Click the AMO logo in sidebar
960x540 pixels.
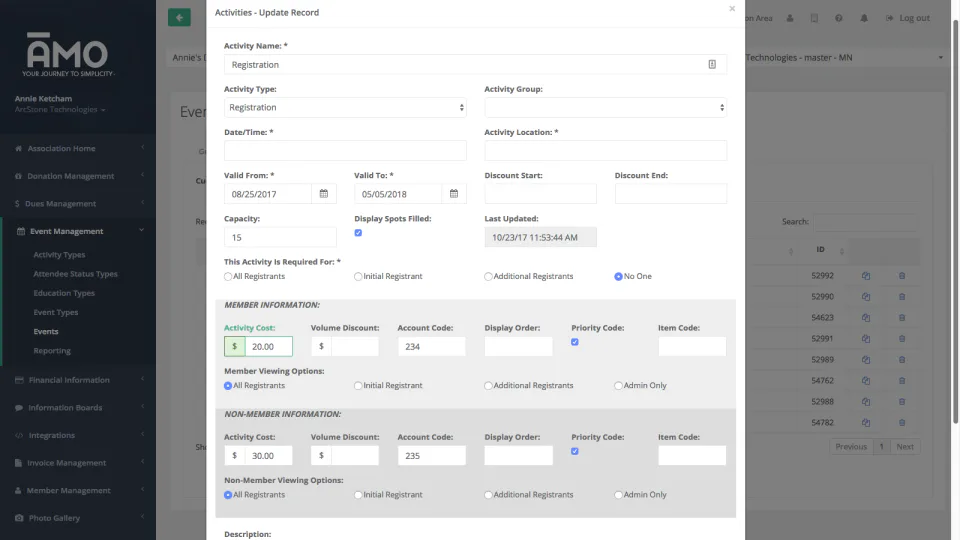tap(67, 54)
